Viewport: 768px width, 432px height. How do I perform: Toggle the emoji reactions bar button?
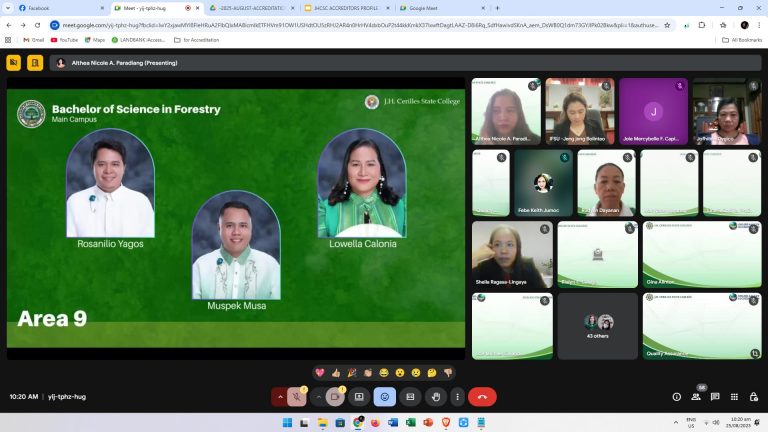point(384,397)
